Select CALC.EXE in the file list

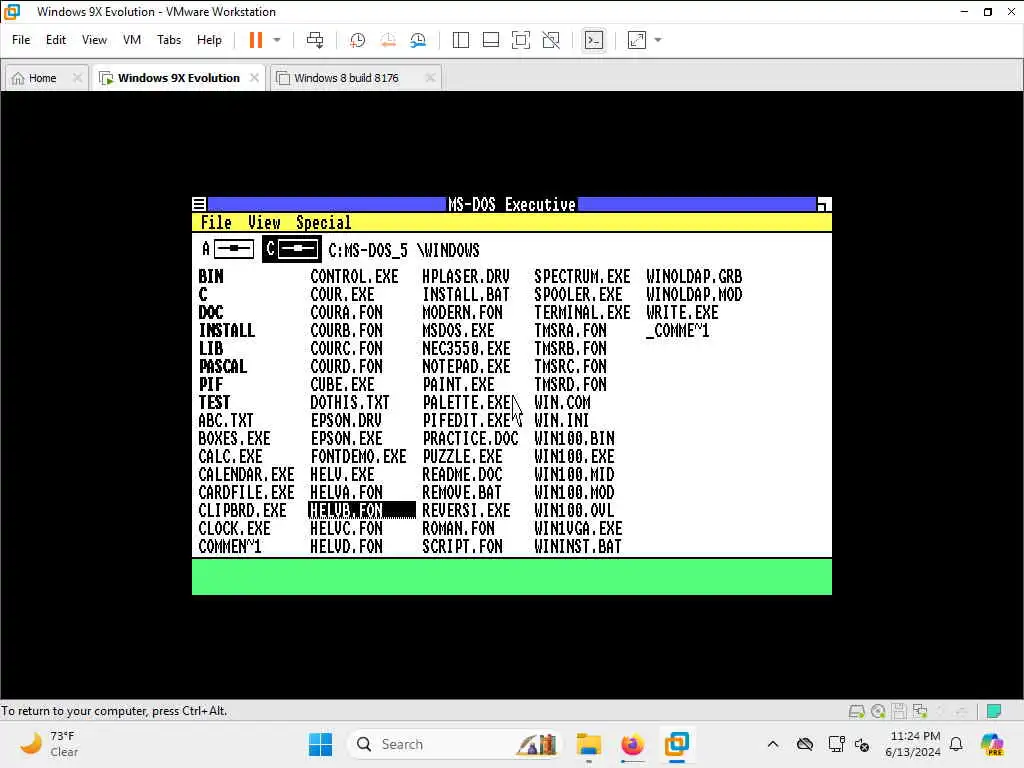point(231,456)
